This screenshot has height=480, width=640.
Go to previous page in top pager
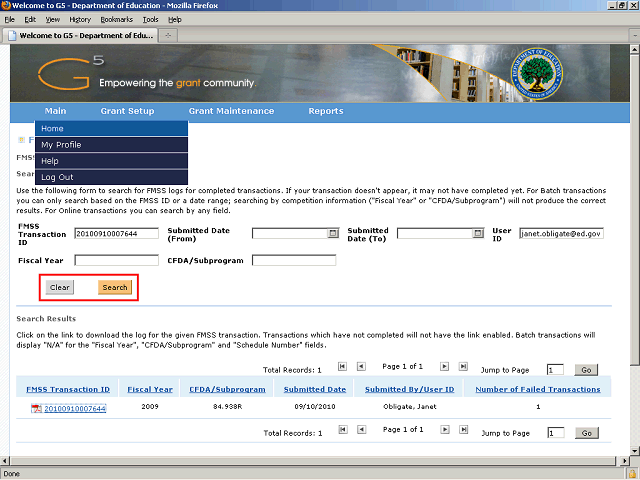tap(361, 367)
